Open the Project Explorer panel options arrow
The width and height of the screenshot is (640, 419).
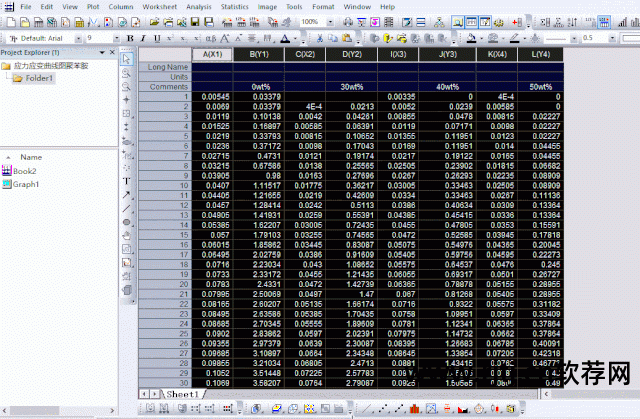pyautogui.click(x=102, y=53)
